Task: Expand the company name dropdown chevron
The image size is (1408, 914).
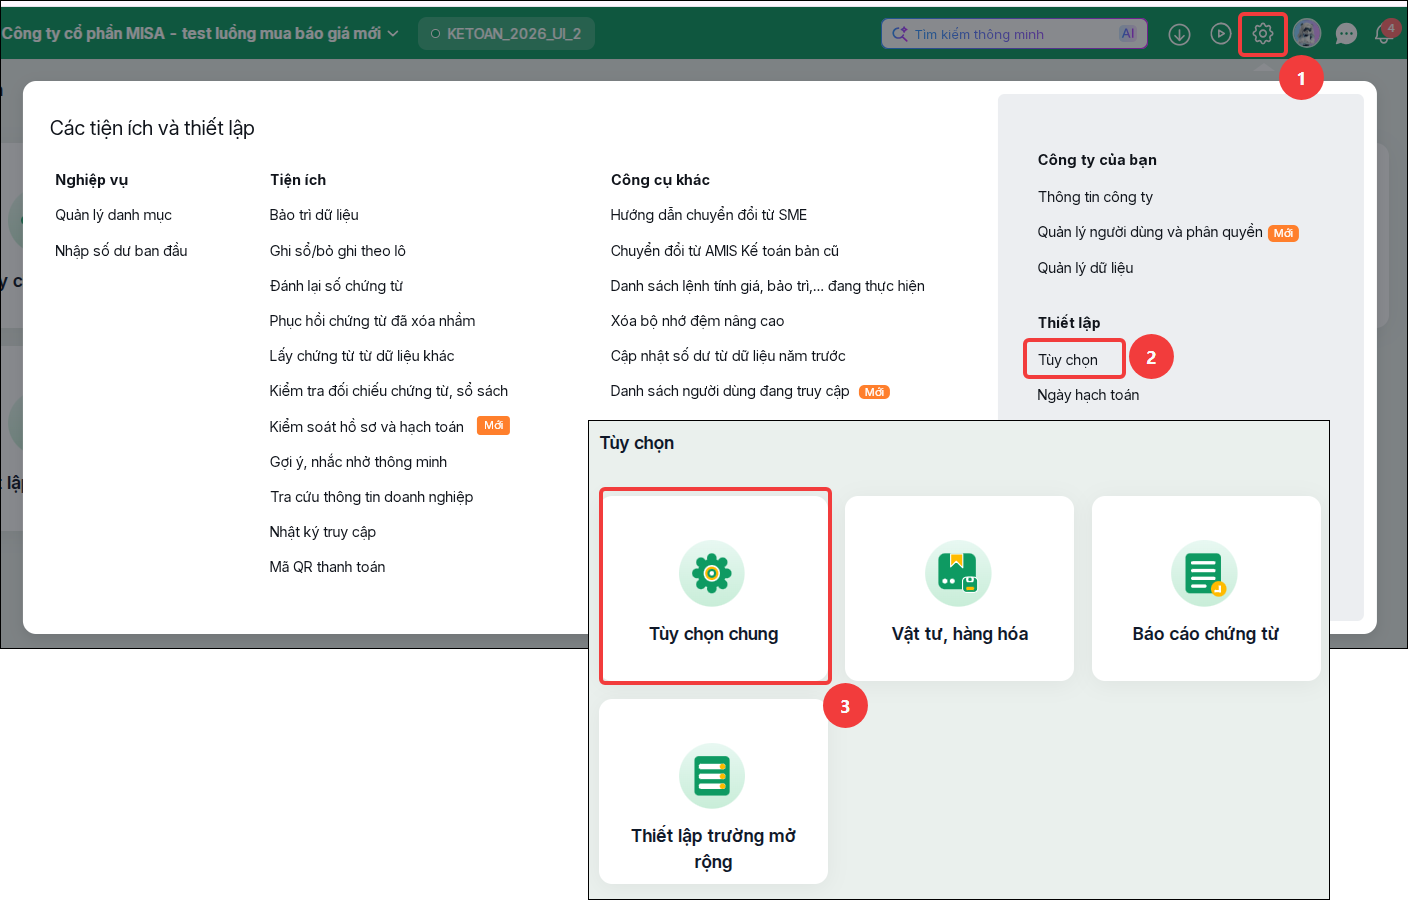Action: pyautogui.click(x=393, y=33)
